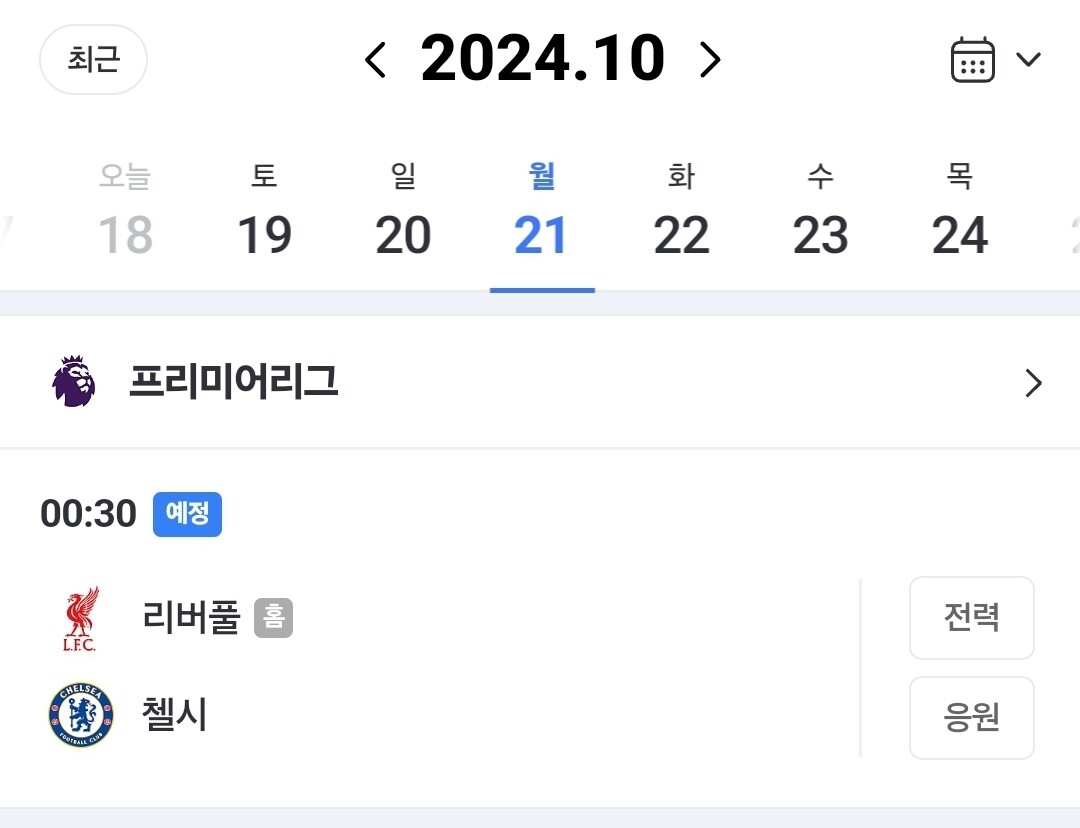Select Sunday 20 date tab

[x=403, y=213]
